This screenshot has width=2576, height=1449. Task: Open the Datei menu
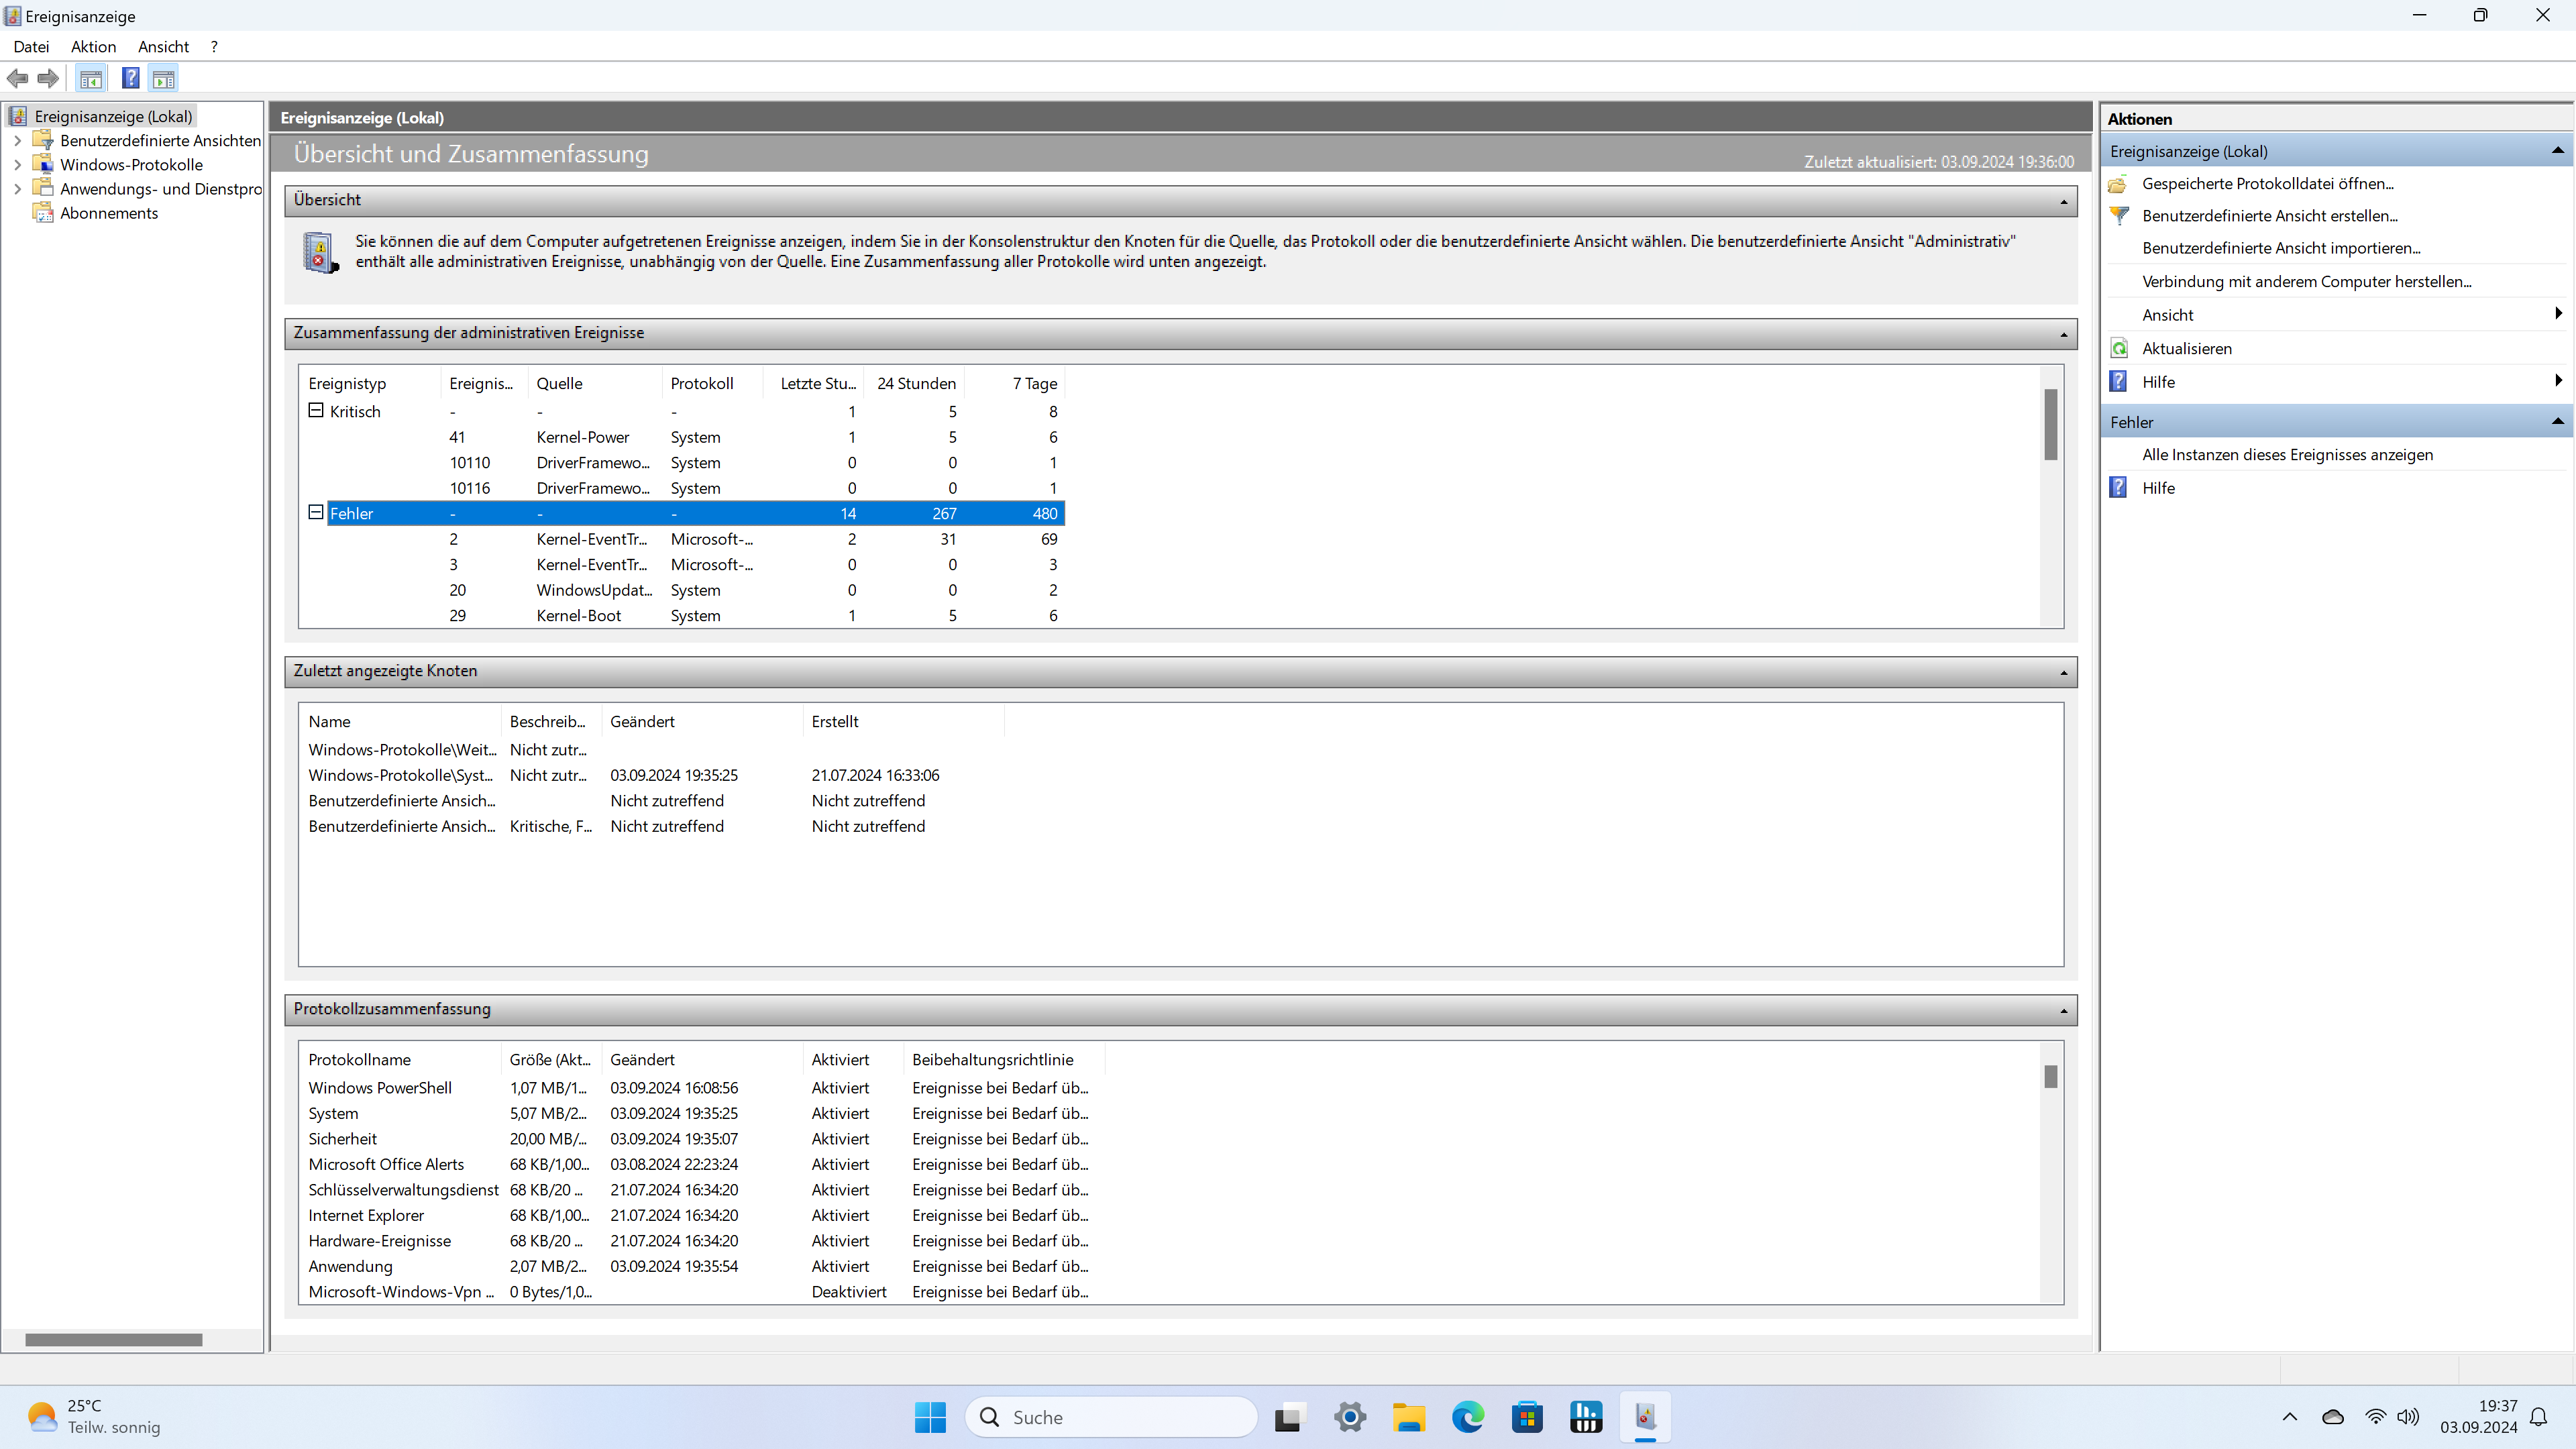31,47
